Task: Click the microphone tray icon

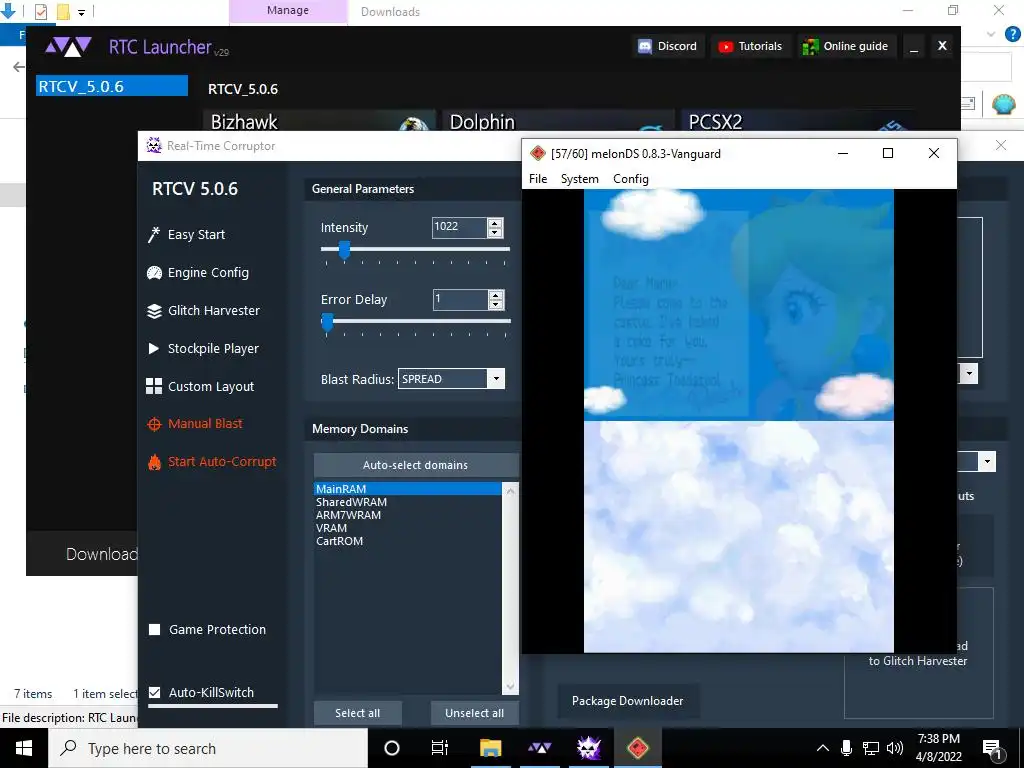Action: 846,748
